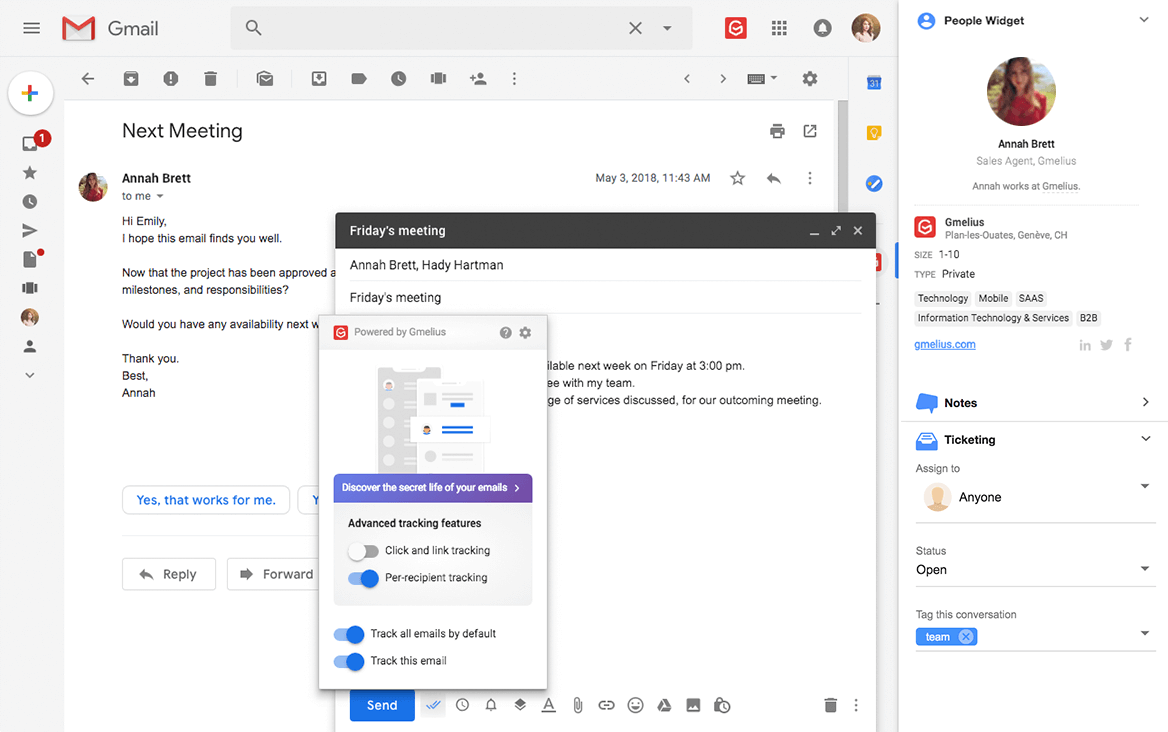Open notifications bell in header
The height and width of the screenshot is (732, 1168).
coord(822,28)
